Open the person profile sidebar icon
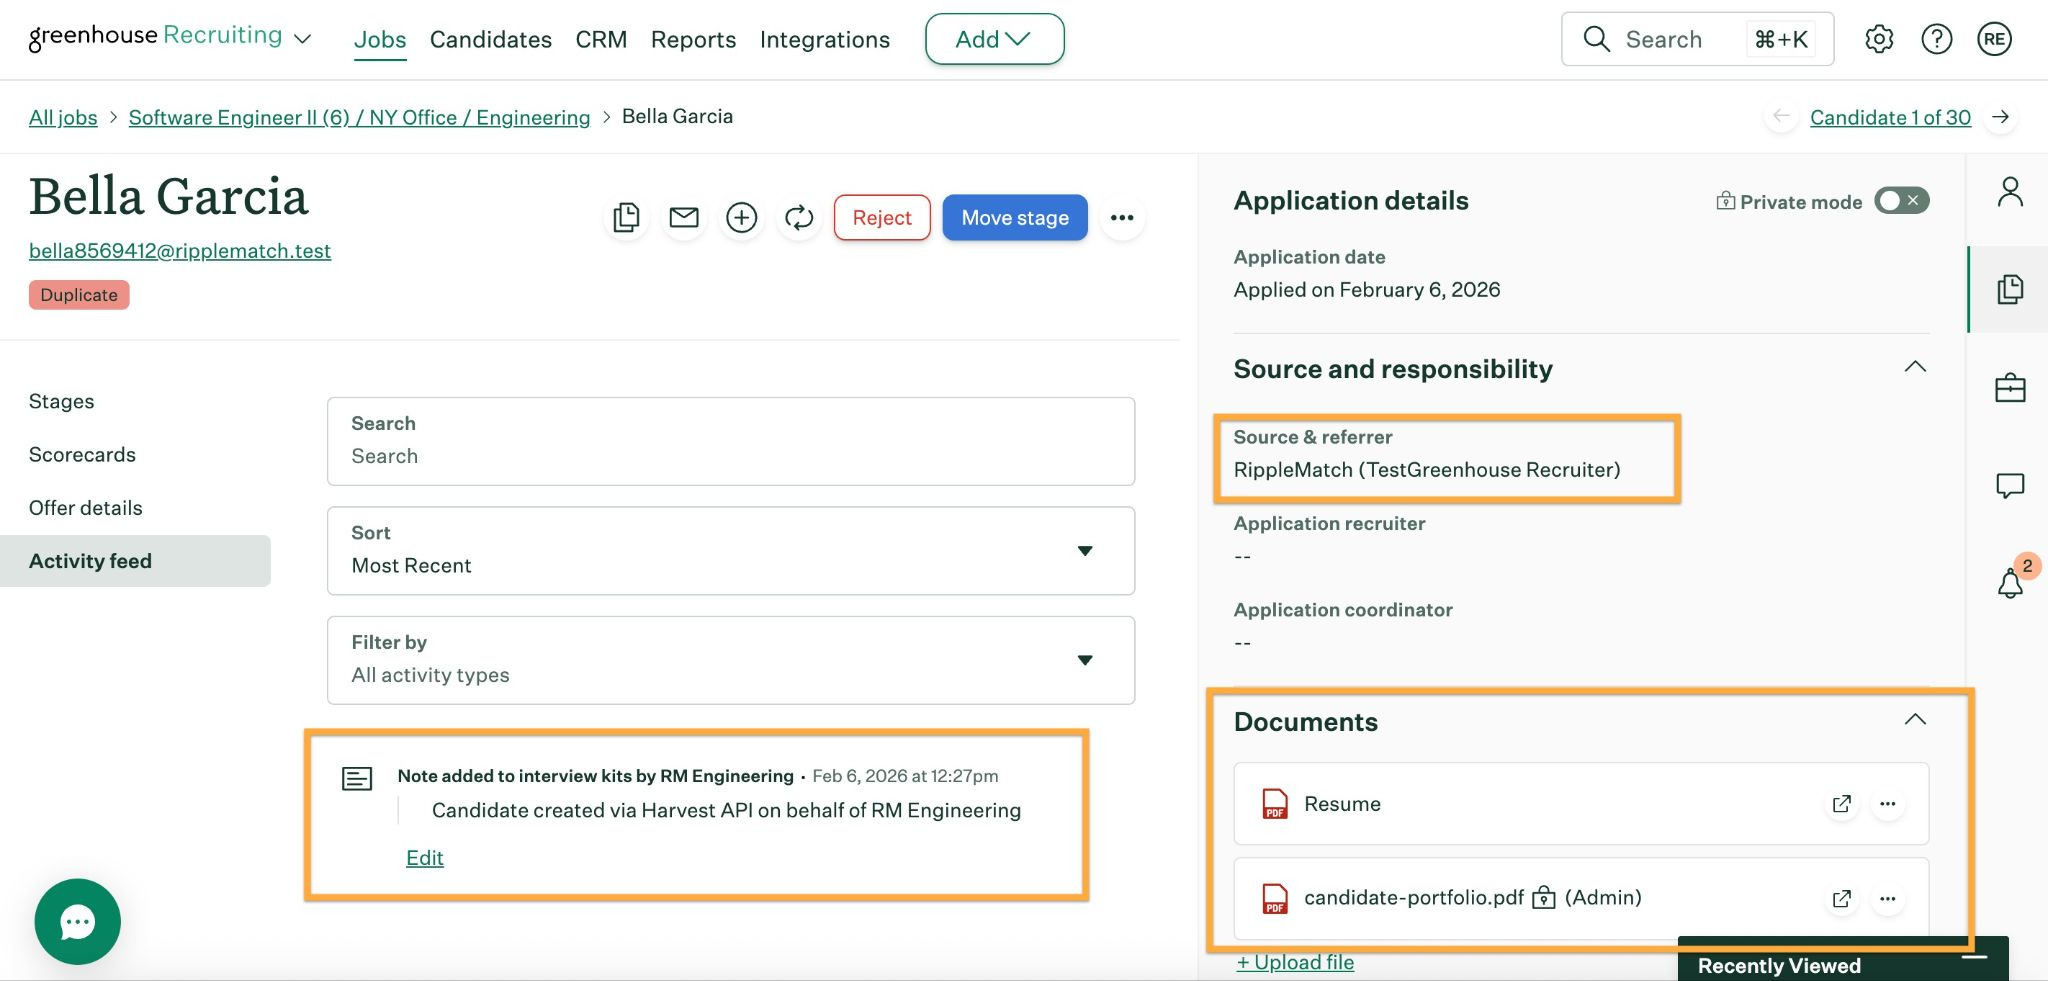 2010,191
